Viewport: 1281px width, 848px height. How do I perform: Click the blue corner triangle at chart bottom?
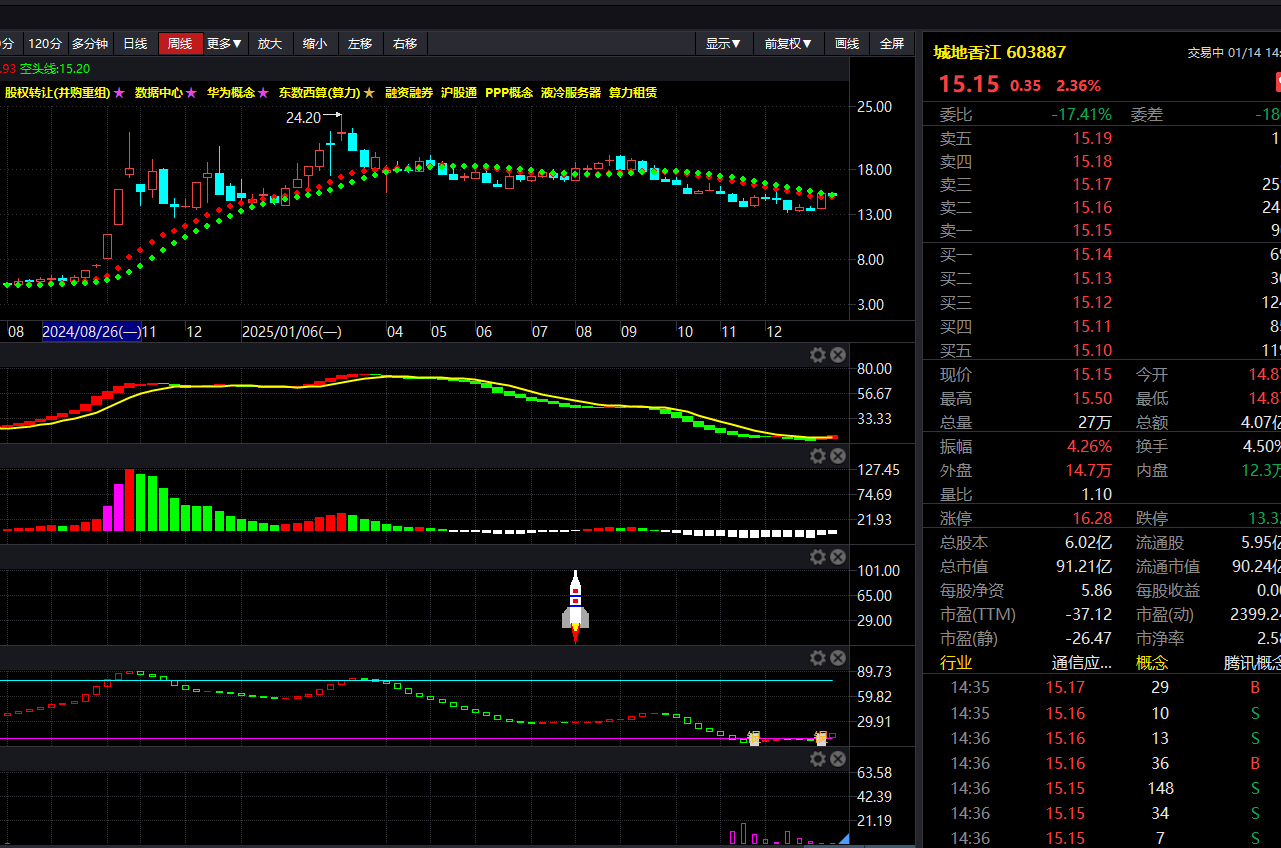[843, 838]
